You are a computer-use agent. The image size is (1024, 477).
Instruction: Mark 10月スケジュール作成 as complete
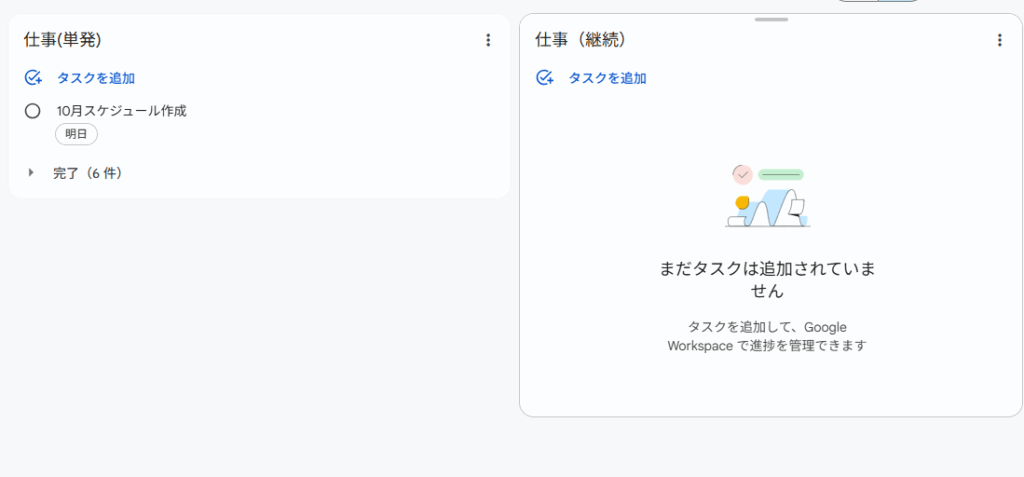(32, 111)
